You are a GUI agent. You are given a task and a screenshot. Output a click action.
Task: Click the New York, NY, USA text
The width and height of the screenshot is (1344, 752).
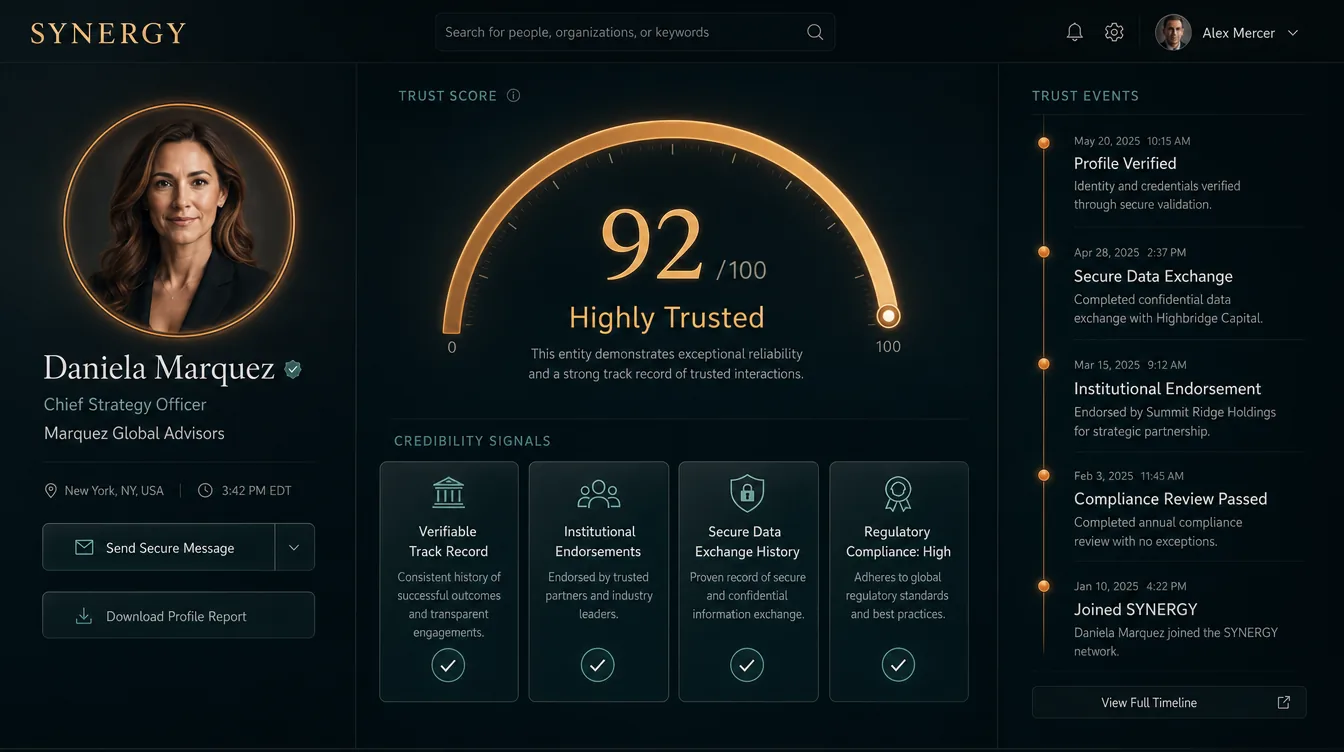[x=114, y=491]
